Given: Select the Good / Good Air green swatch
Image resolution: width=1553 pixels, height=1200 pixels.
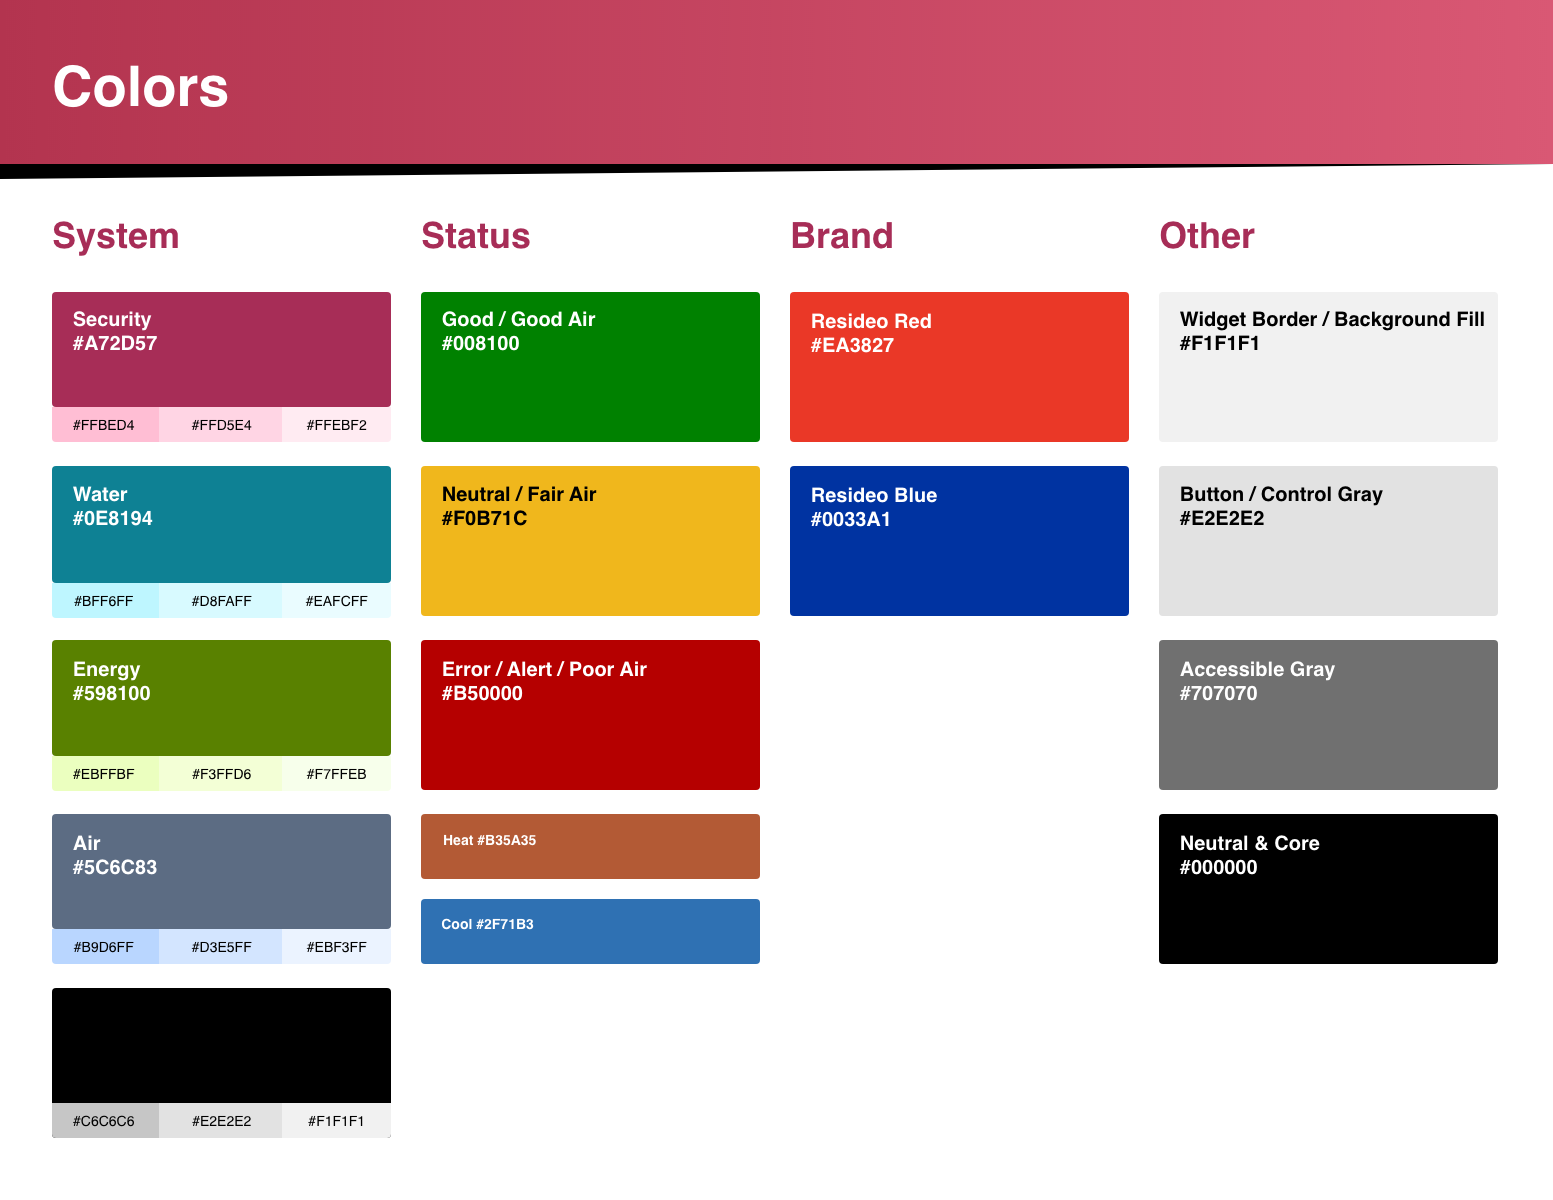Looking at the screenshot, I should click(x=590, y=367).
